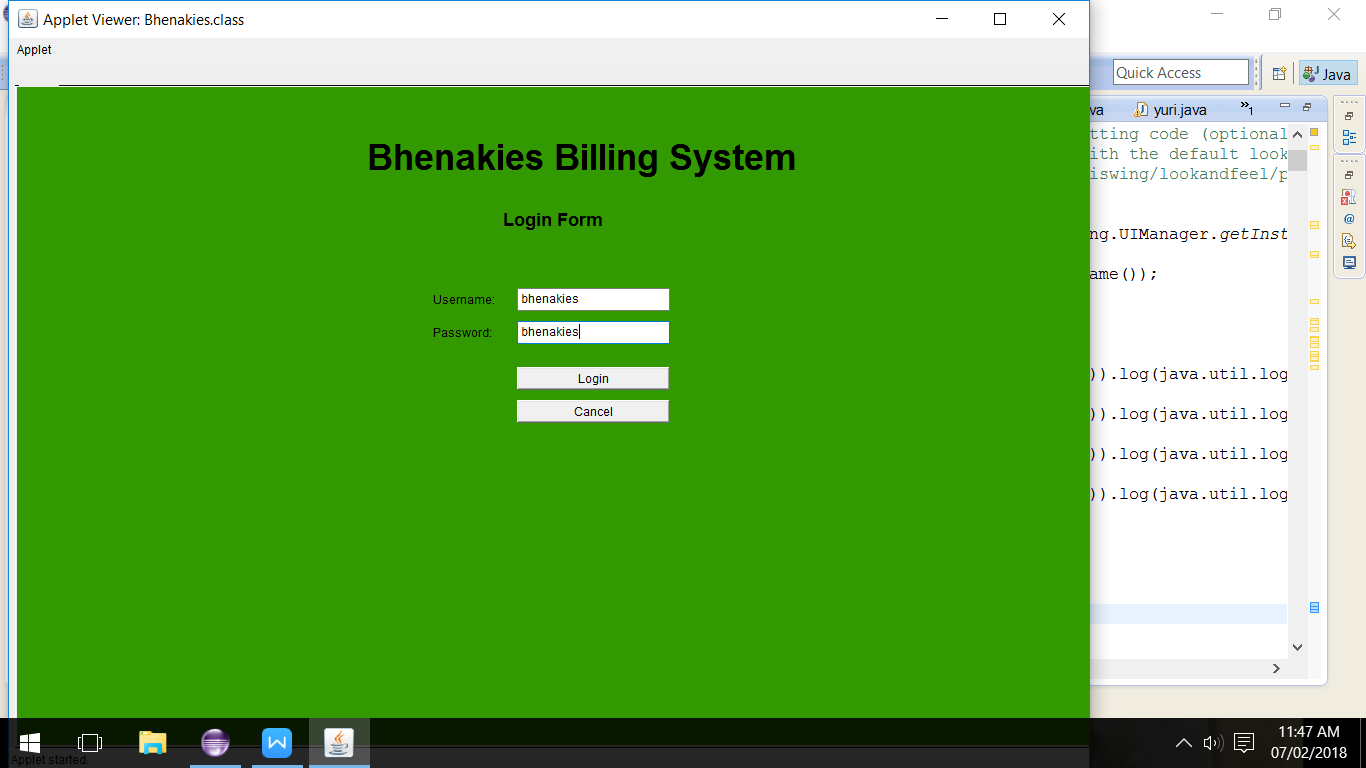Open the Javadoc view icon in Eclipse
1366x768 pixels.
[x=1349, y=218]
